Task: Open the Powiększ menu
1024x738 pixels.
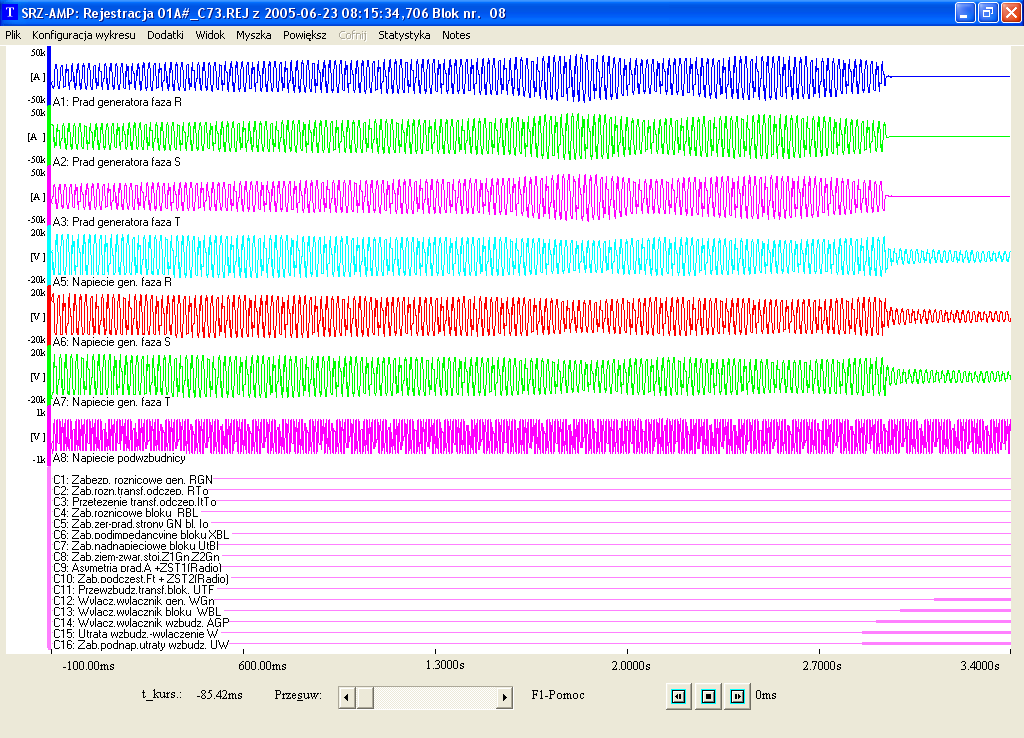Action: pyautogui.click(x=304, y=34)
